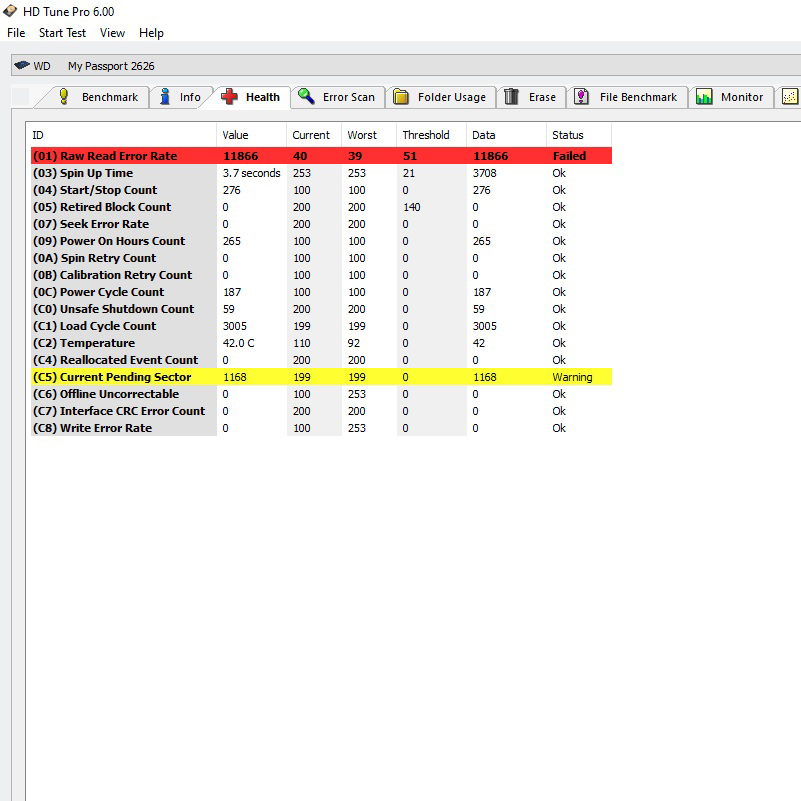Select the Offline Uncorrectable row
801x801 pixels.
321,394
